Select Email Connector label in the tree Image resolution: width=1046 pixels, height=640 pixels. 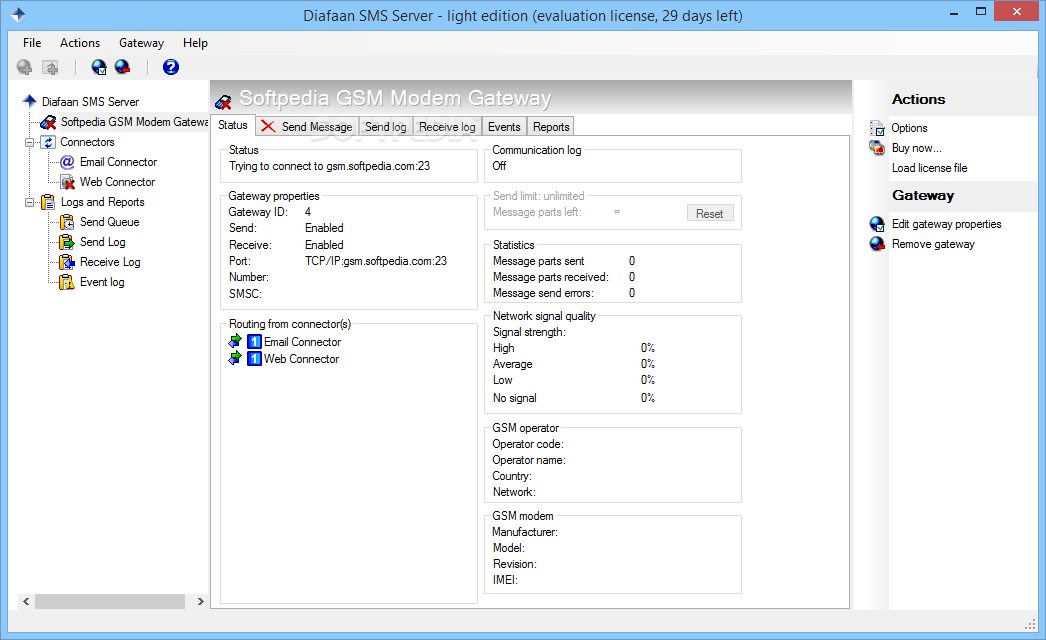point(119,162)
